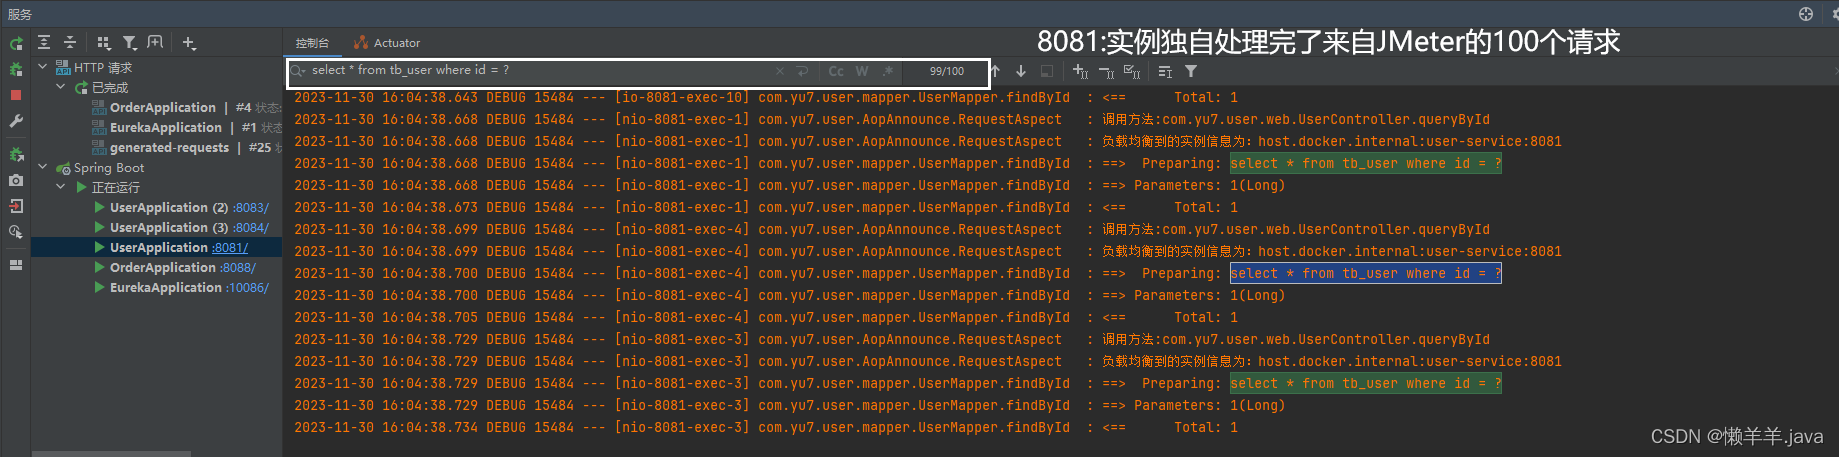Click the Rerun in Debug mode icon
The height and width of the screenshot is (457, 1839).
16,69
